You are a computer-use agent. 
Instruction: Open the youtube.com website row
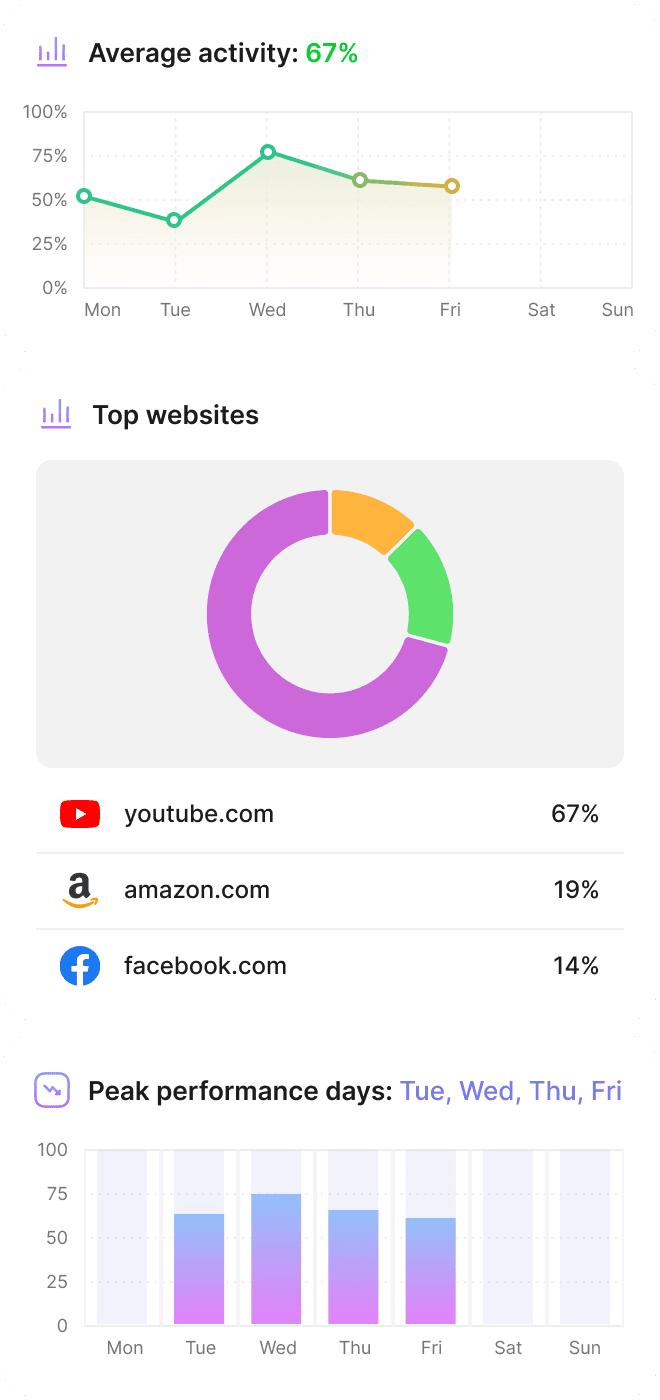(x=330, y=814)
